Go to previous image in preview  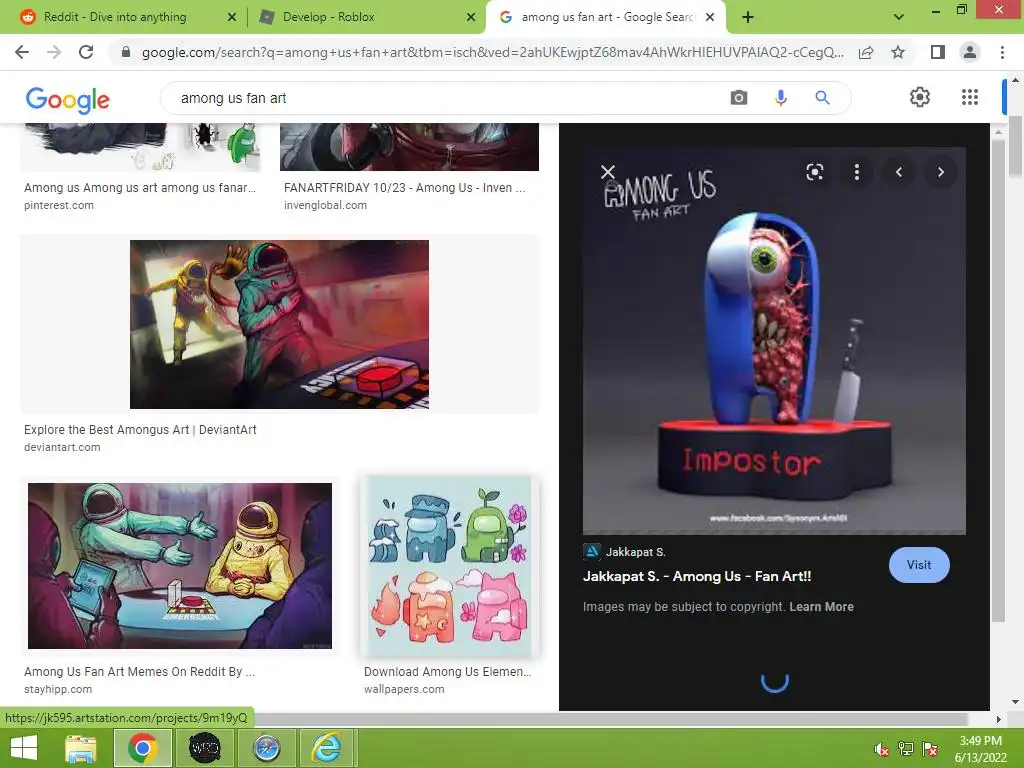[899, 172]
